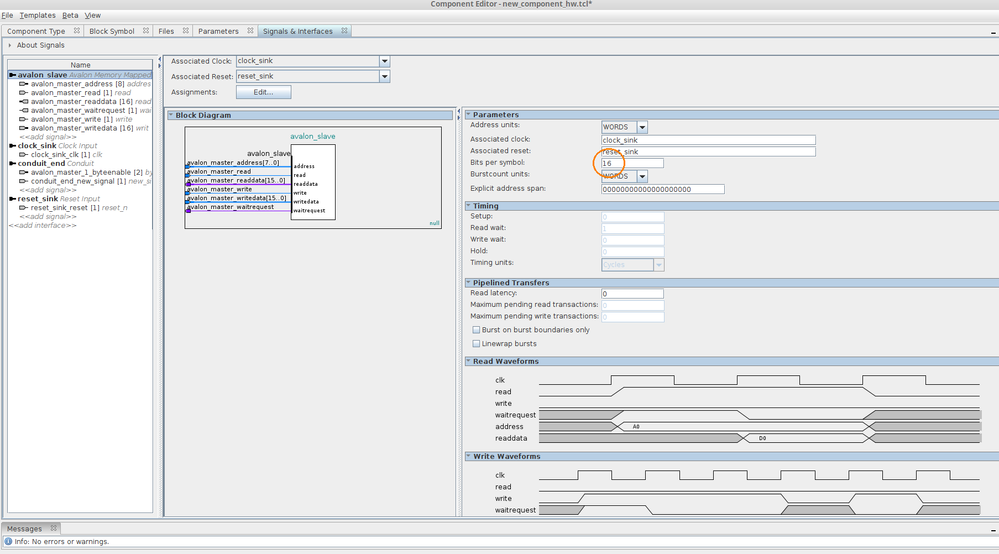
Task: Click the signal icon beside clock_sink_clk
Action: click(x=24, y=155)
